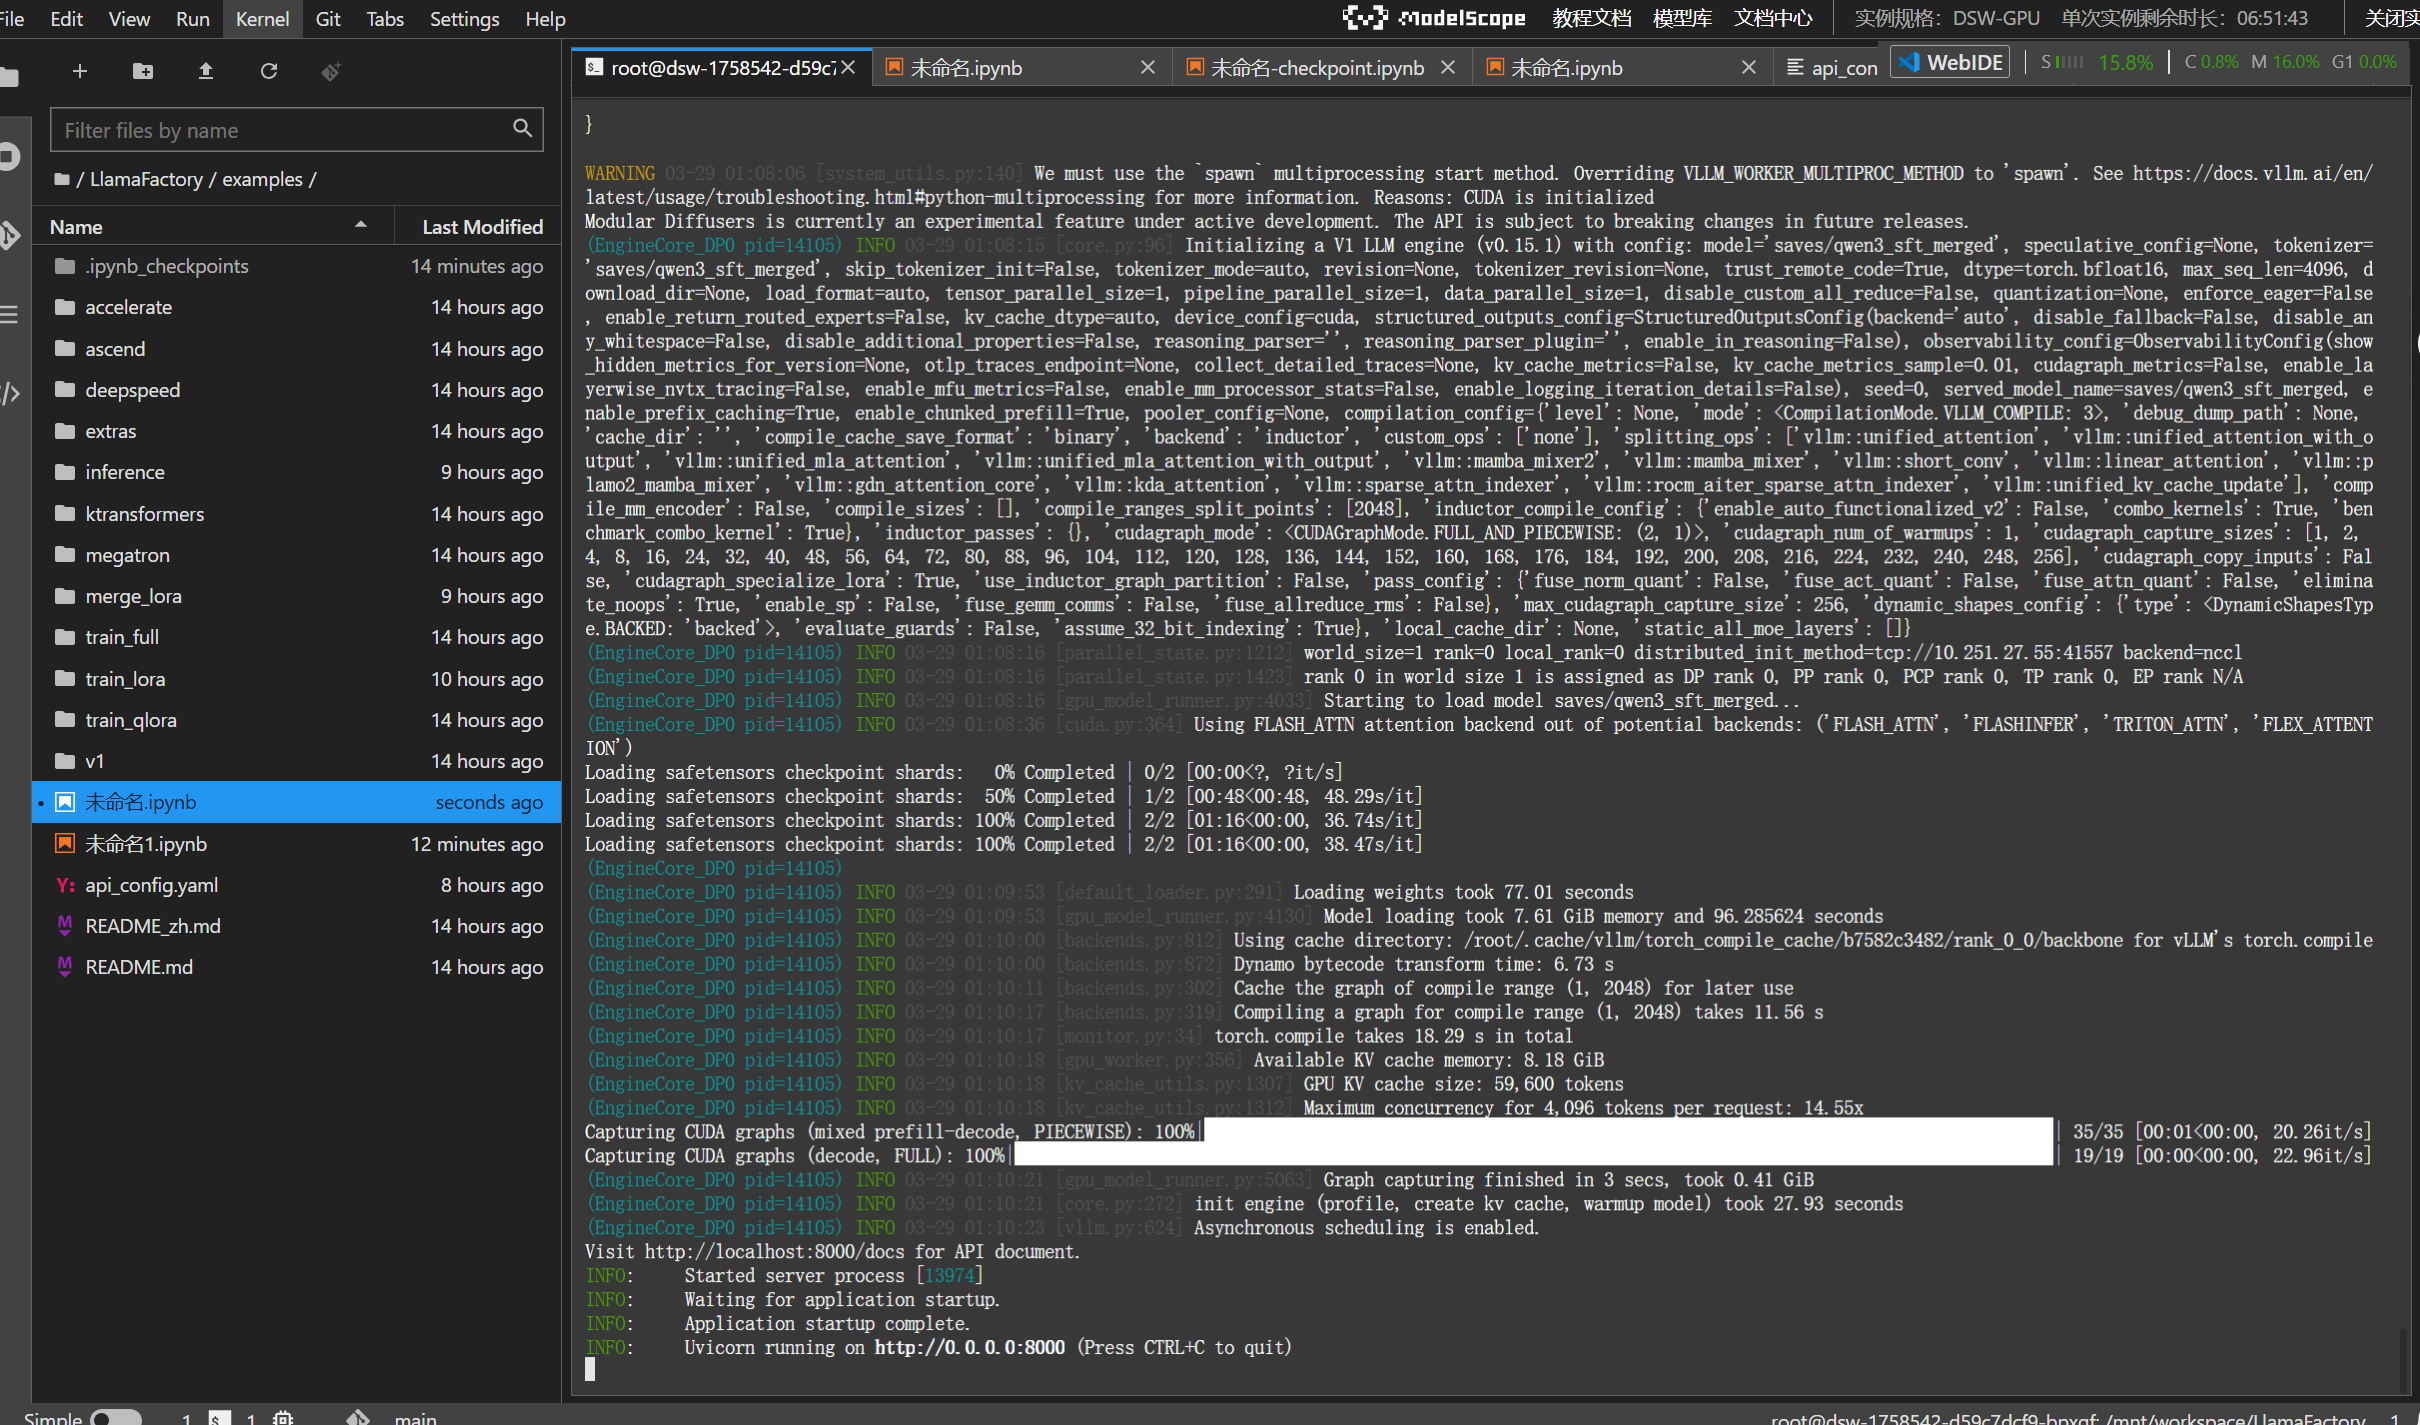The image size is (2420, 1425).
Task: Close the root terminal tab
Action: click(x=848, y=67)
